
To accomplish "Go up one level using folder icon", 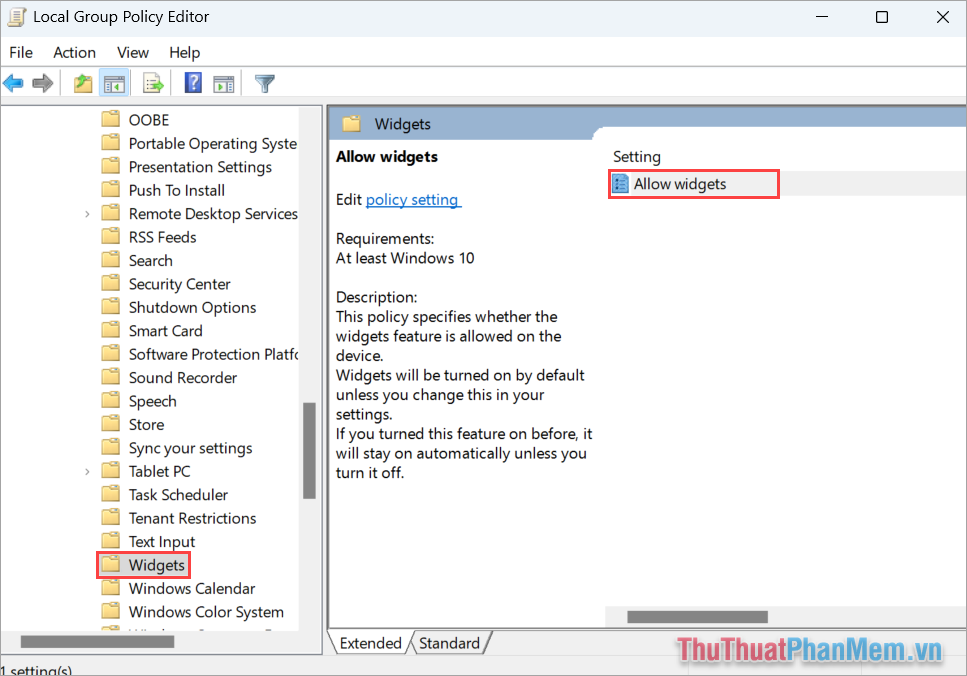I will point(83,83).
